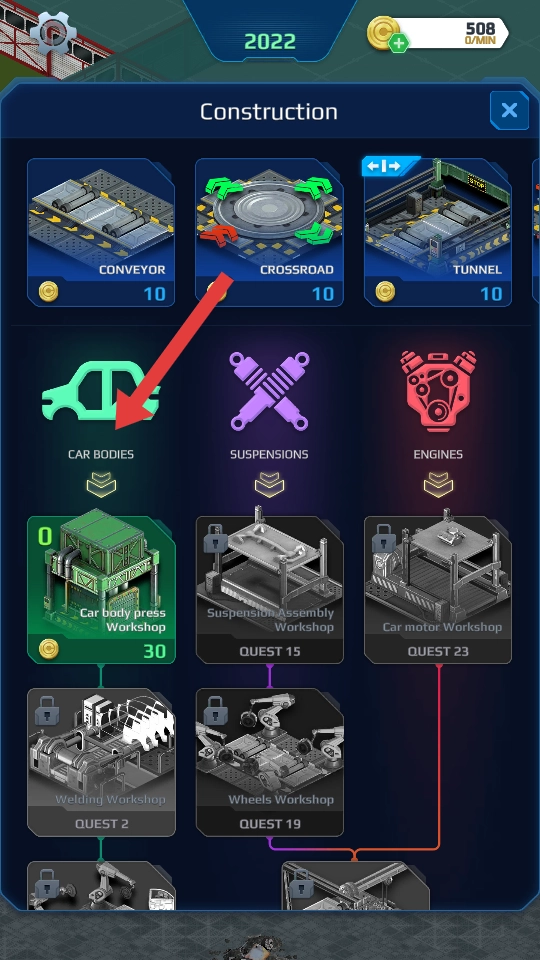The image size is (540, 960).
Task: Expand the chevron under Suspensions
Action: coord(269,484)
